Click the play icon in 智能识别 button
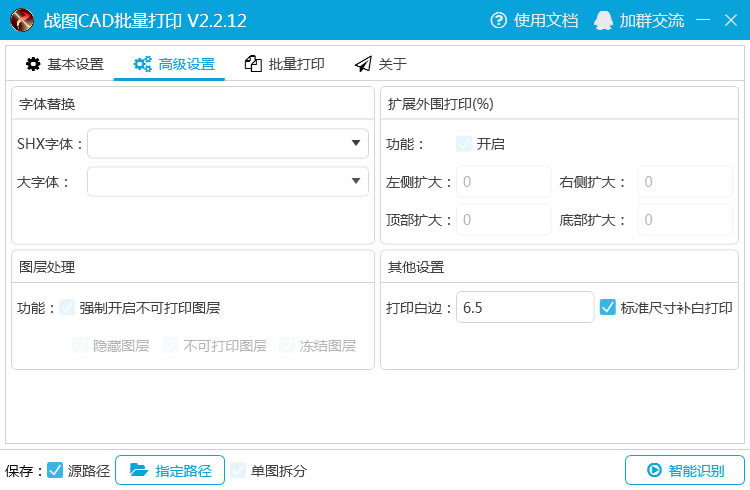Image resolution: width=750 pixels, height=490 pixels. 654,470
